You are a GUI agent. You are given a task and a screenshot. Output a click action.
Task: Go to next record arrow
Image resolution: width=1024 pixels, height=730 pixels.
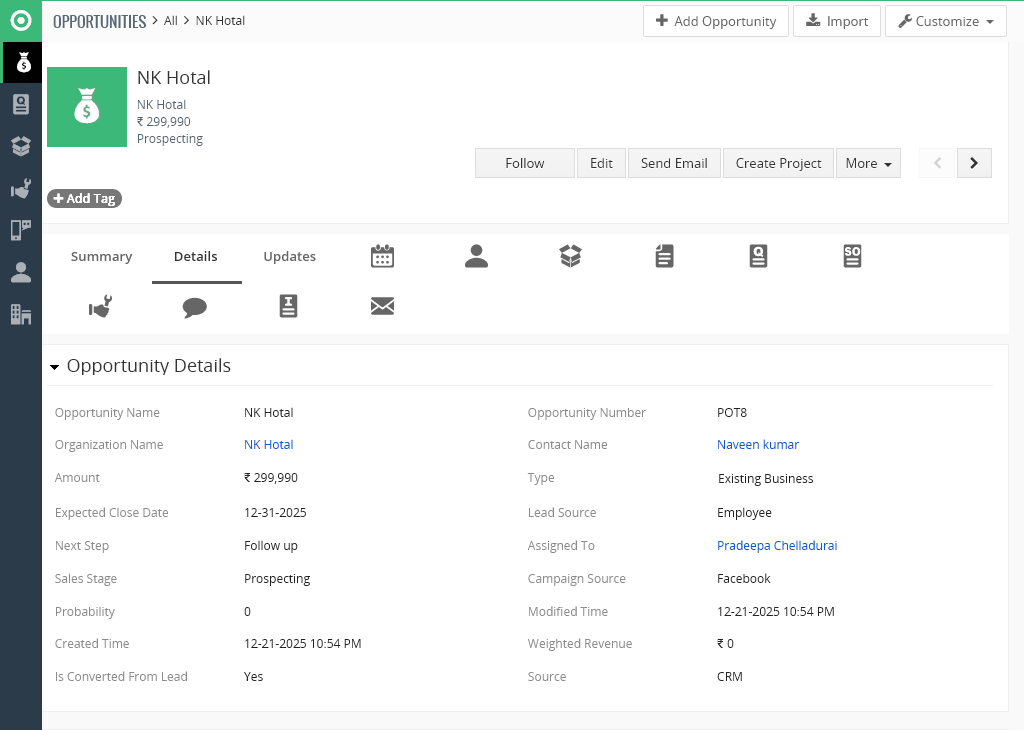coord(974,163)
